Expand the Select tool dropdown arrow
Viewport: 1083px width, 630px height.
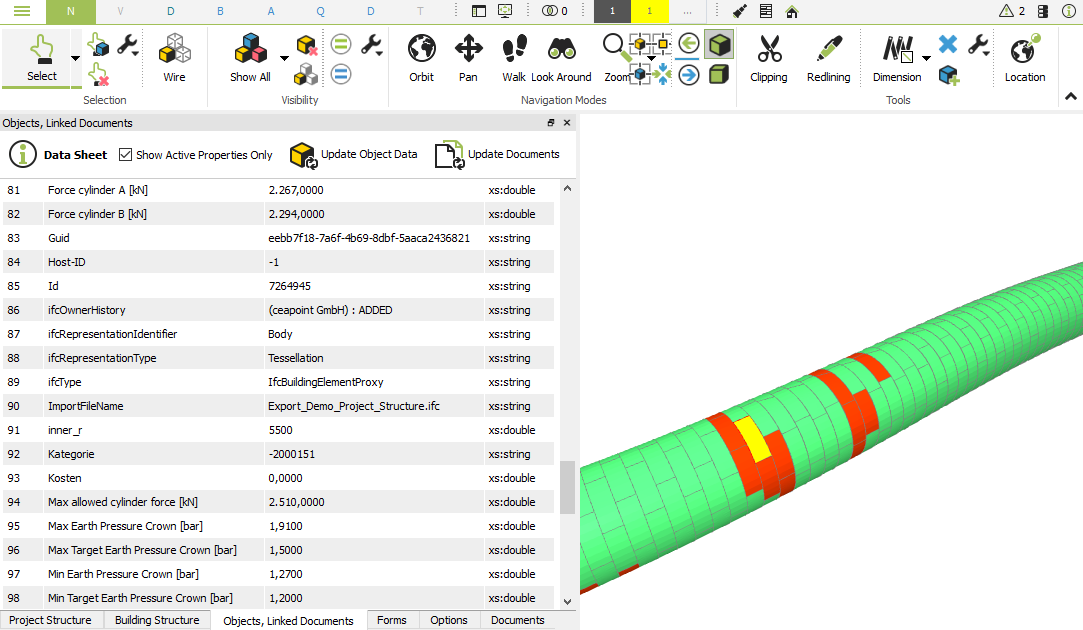(76, 59)
